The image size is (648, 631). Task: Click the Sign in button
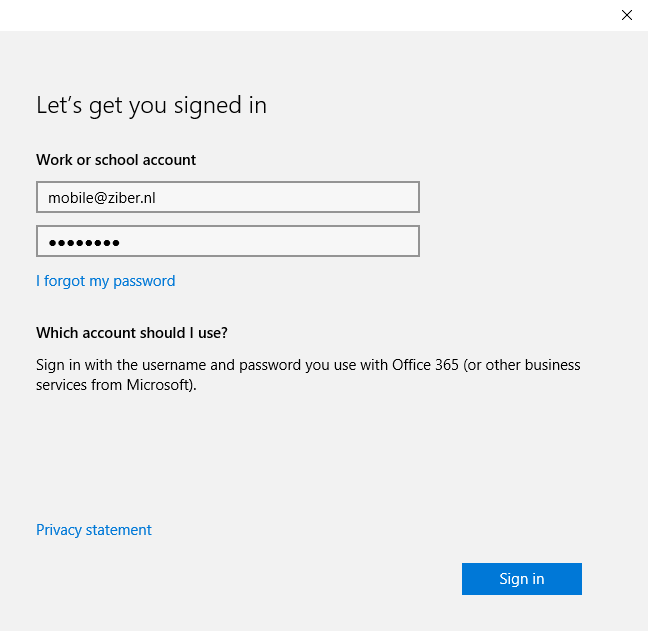tap(522, 579)
